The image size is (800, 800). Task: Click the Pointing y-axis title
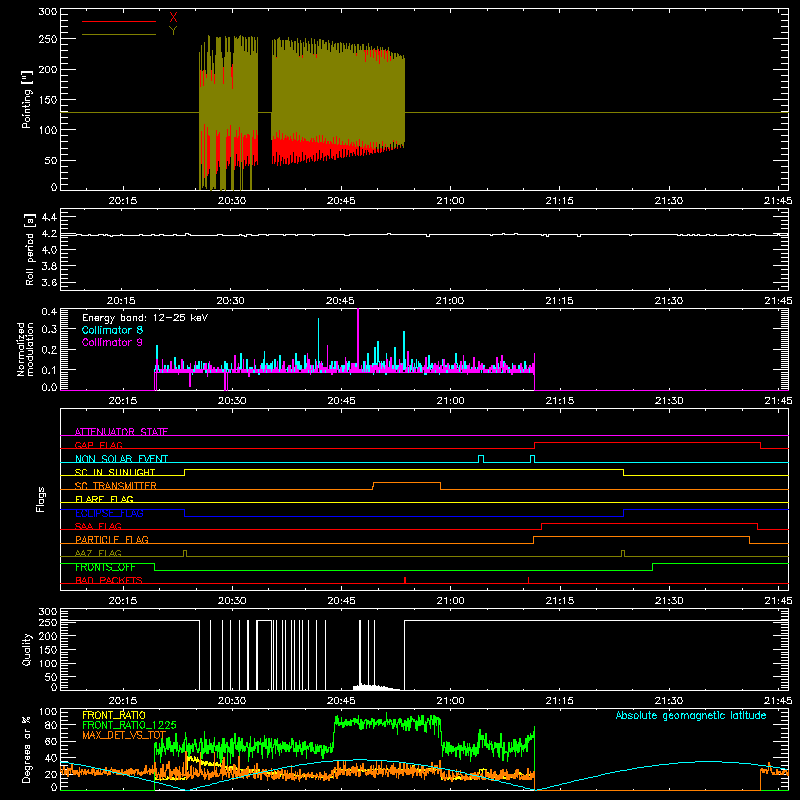[27, 99]
